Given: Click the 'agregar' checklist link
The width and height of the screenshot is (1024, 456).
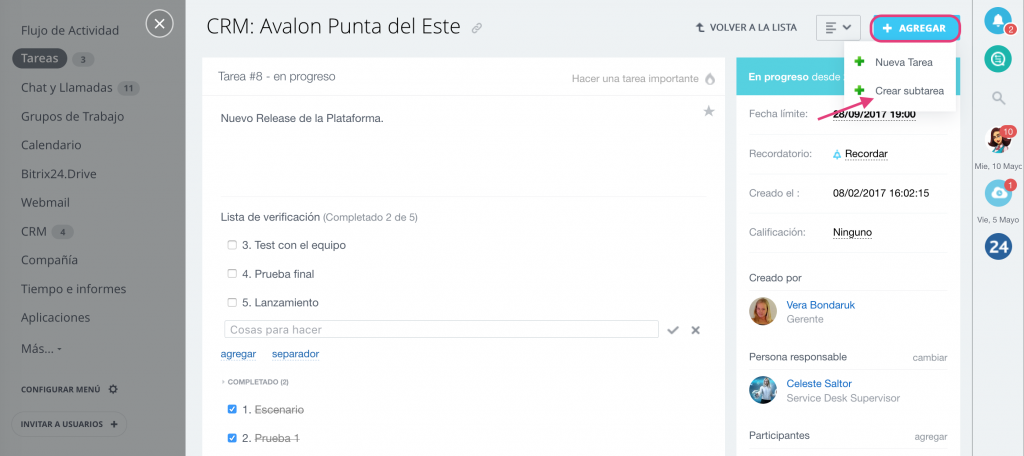Looking at the screenshot, I should [x=238, y=354].
